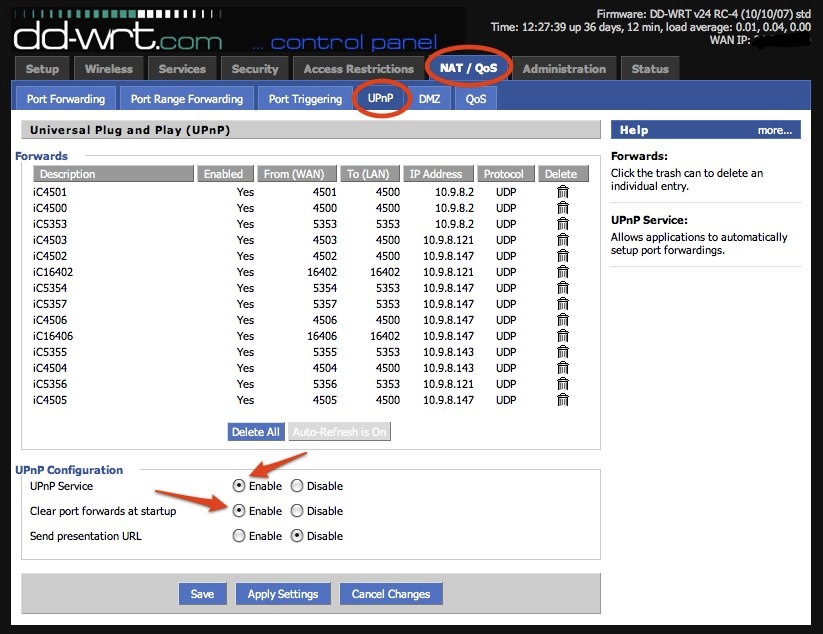
Task: Click the Enabled column header
Action: 225,174
